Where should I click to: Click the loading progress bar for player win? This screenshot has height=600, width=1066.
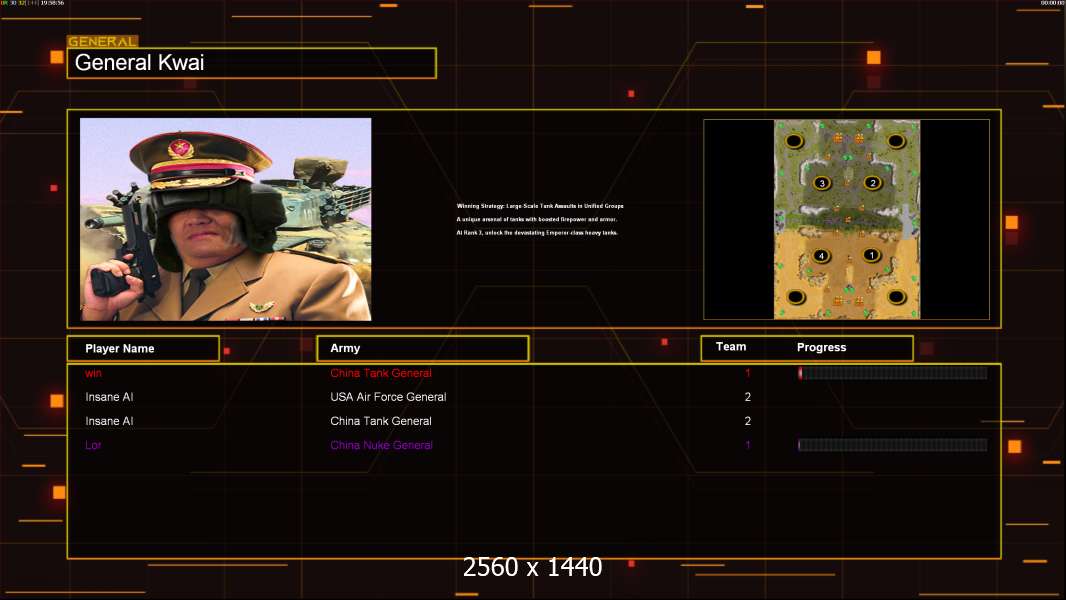(x=892, y=373)
